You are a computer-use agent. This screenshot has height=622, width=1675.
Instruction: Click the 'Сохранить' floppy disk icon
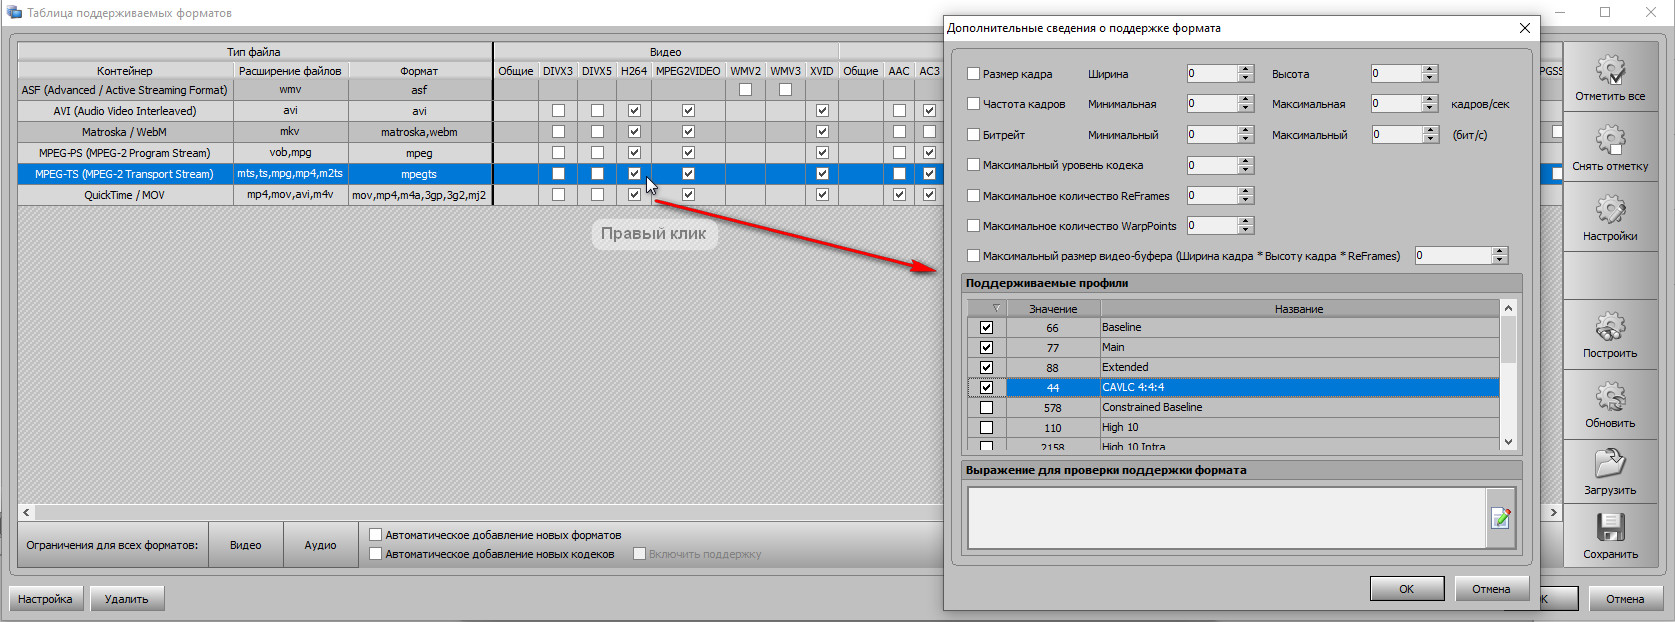coord(1609,528)
